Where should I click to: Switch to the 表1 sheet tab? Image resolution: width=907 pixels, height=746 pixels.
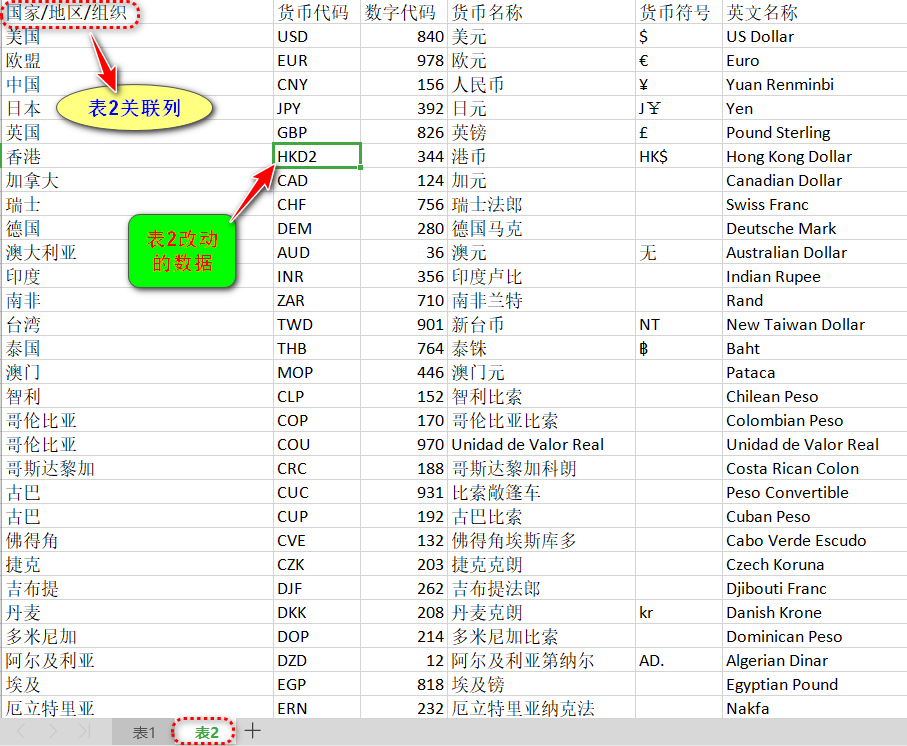point(144,733)
